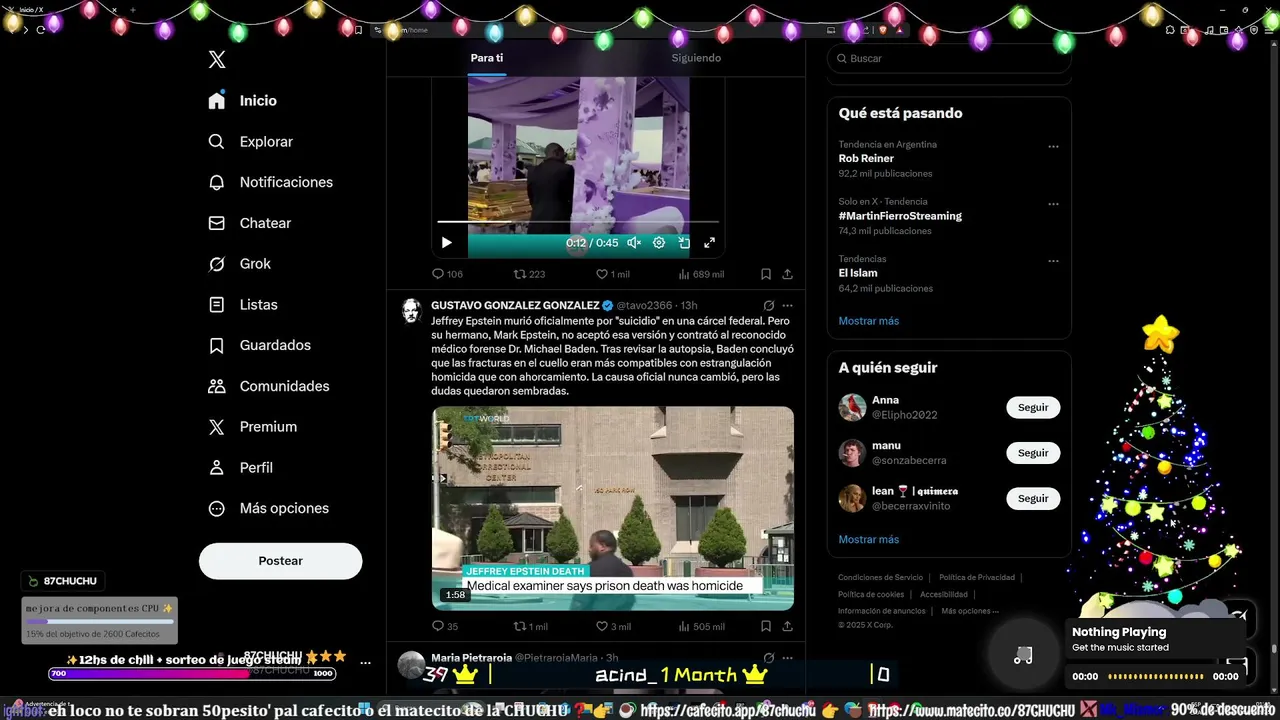Toggle picture-in-picture on video
Viewport: 1280px width, 720px height.
pos(684,242)
